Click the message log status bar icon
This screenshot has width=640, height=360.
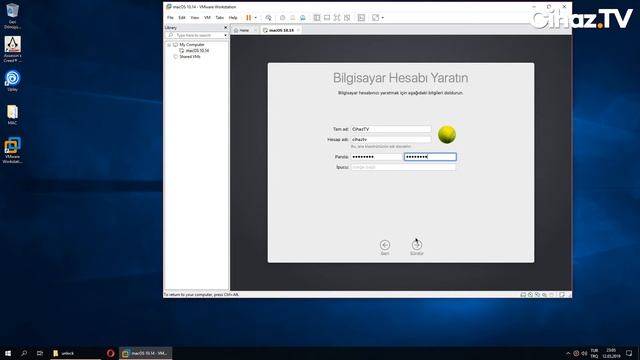point(562,295)
